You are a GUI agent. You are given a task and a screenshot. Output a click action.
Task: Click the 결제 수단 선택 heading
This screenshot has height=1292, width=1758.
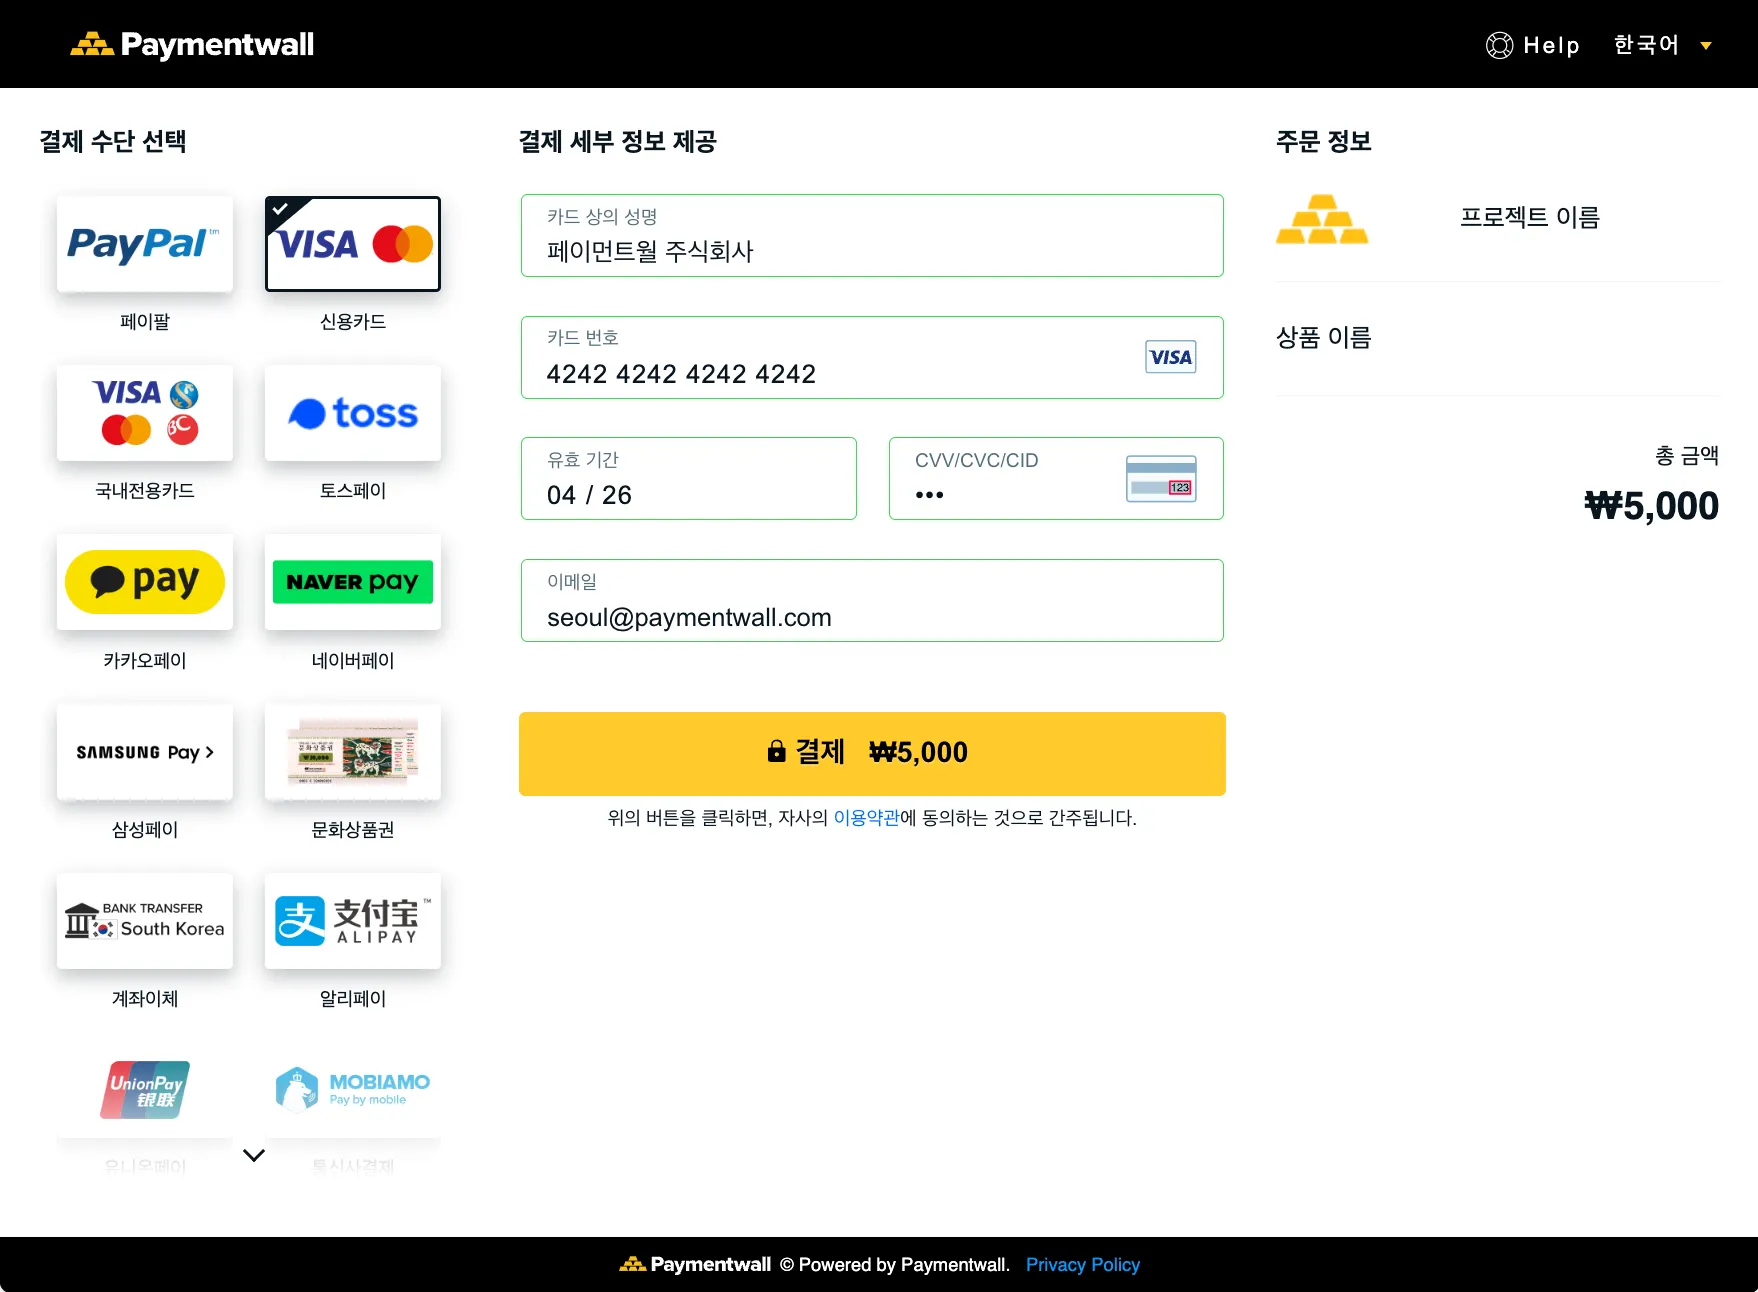[x=113, y=142]
